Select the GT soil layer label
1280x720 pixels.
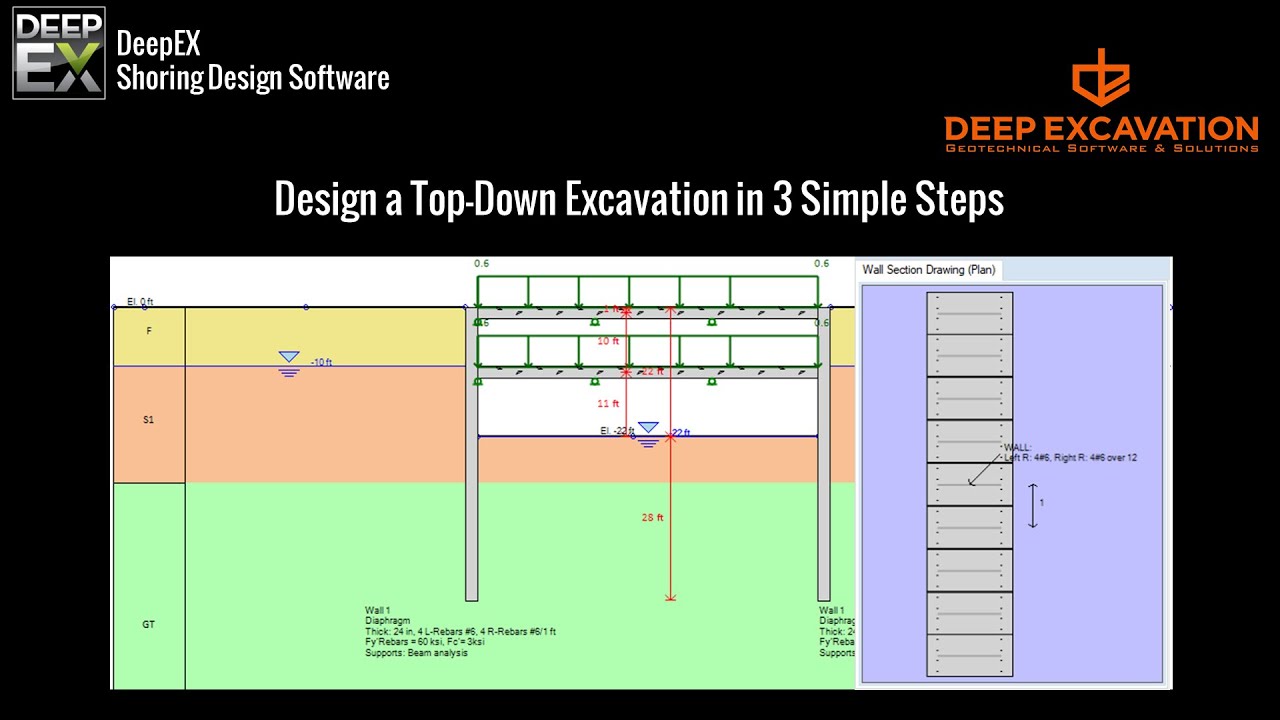coord(148,624)
